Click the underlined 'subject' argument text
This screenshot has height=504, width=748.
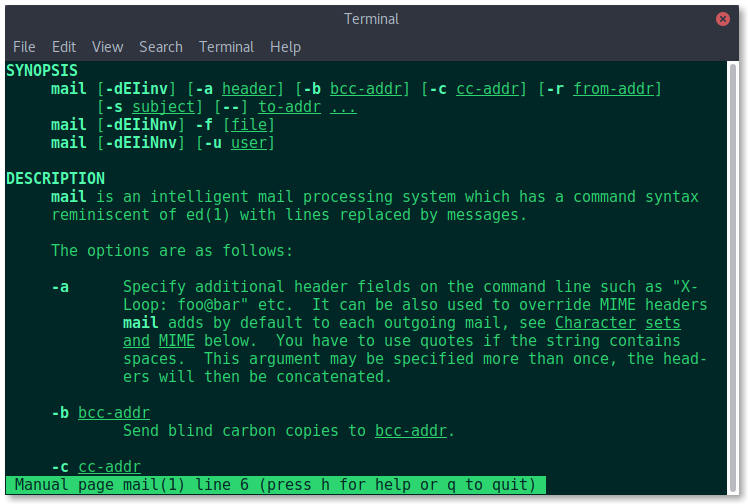pyautogui.click(x=164, y=107)
